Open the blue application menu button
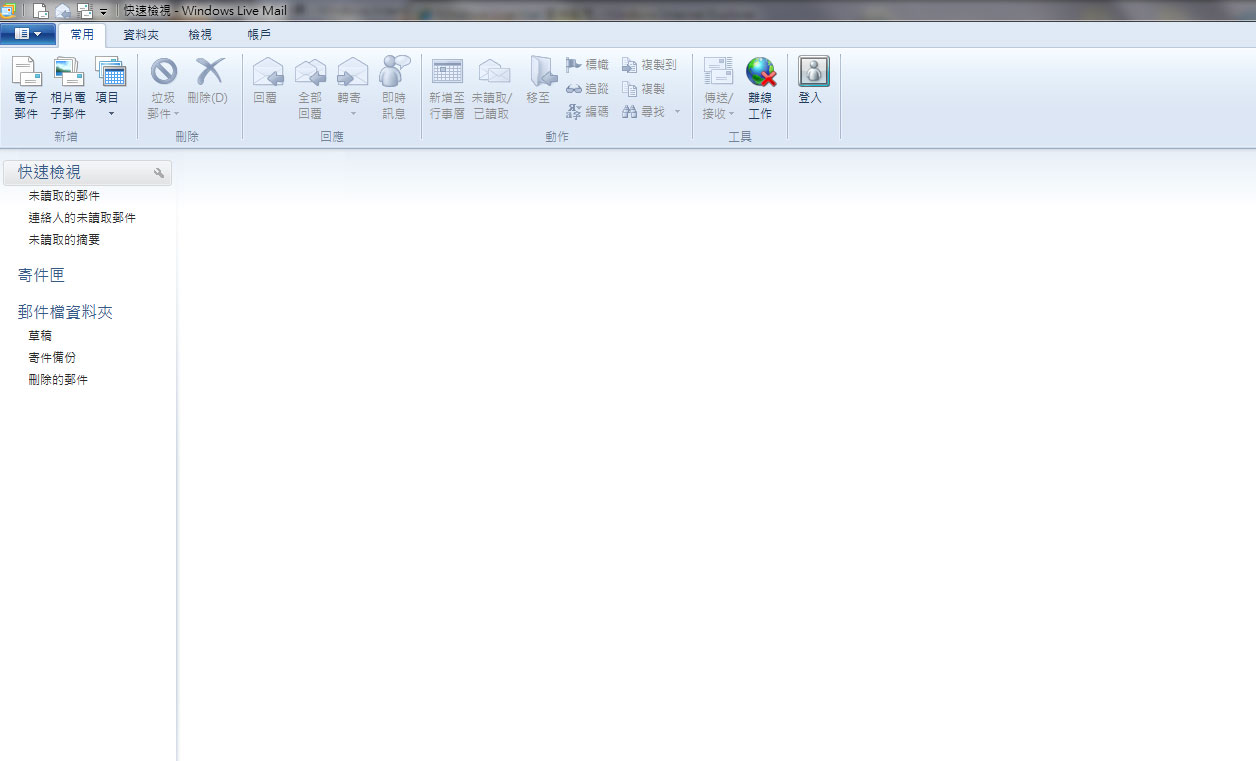Viewport: 1256px width, 761px height. tap(28, 34)
